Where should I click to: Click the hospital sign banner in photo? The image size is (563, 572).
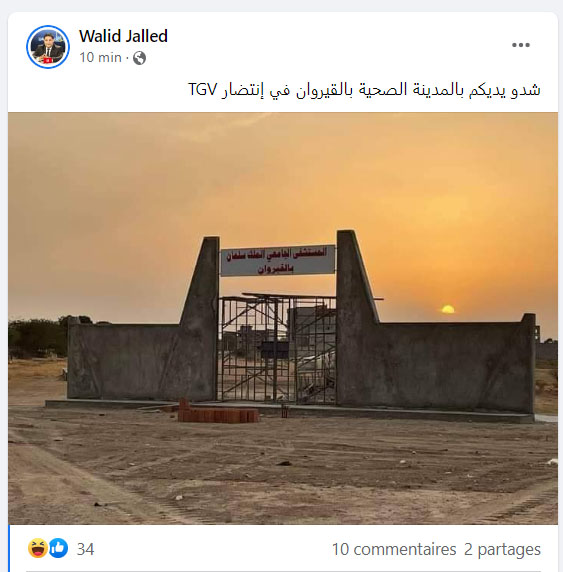pyautogui.click(x=278, y=260)
